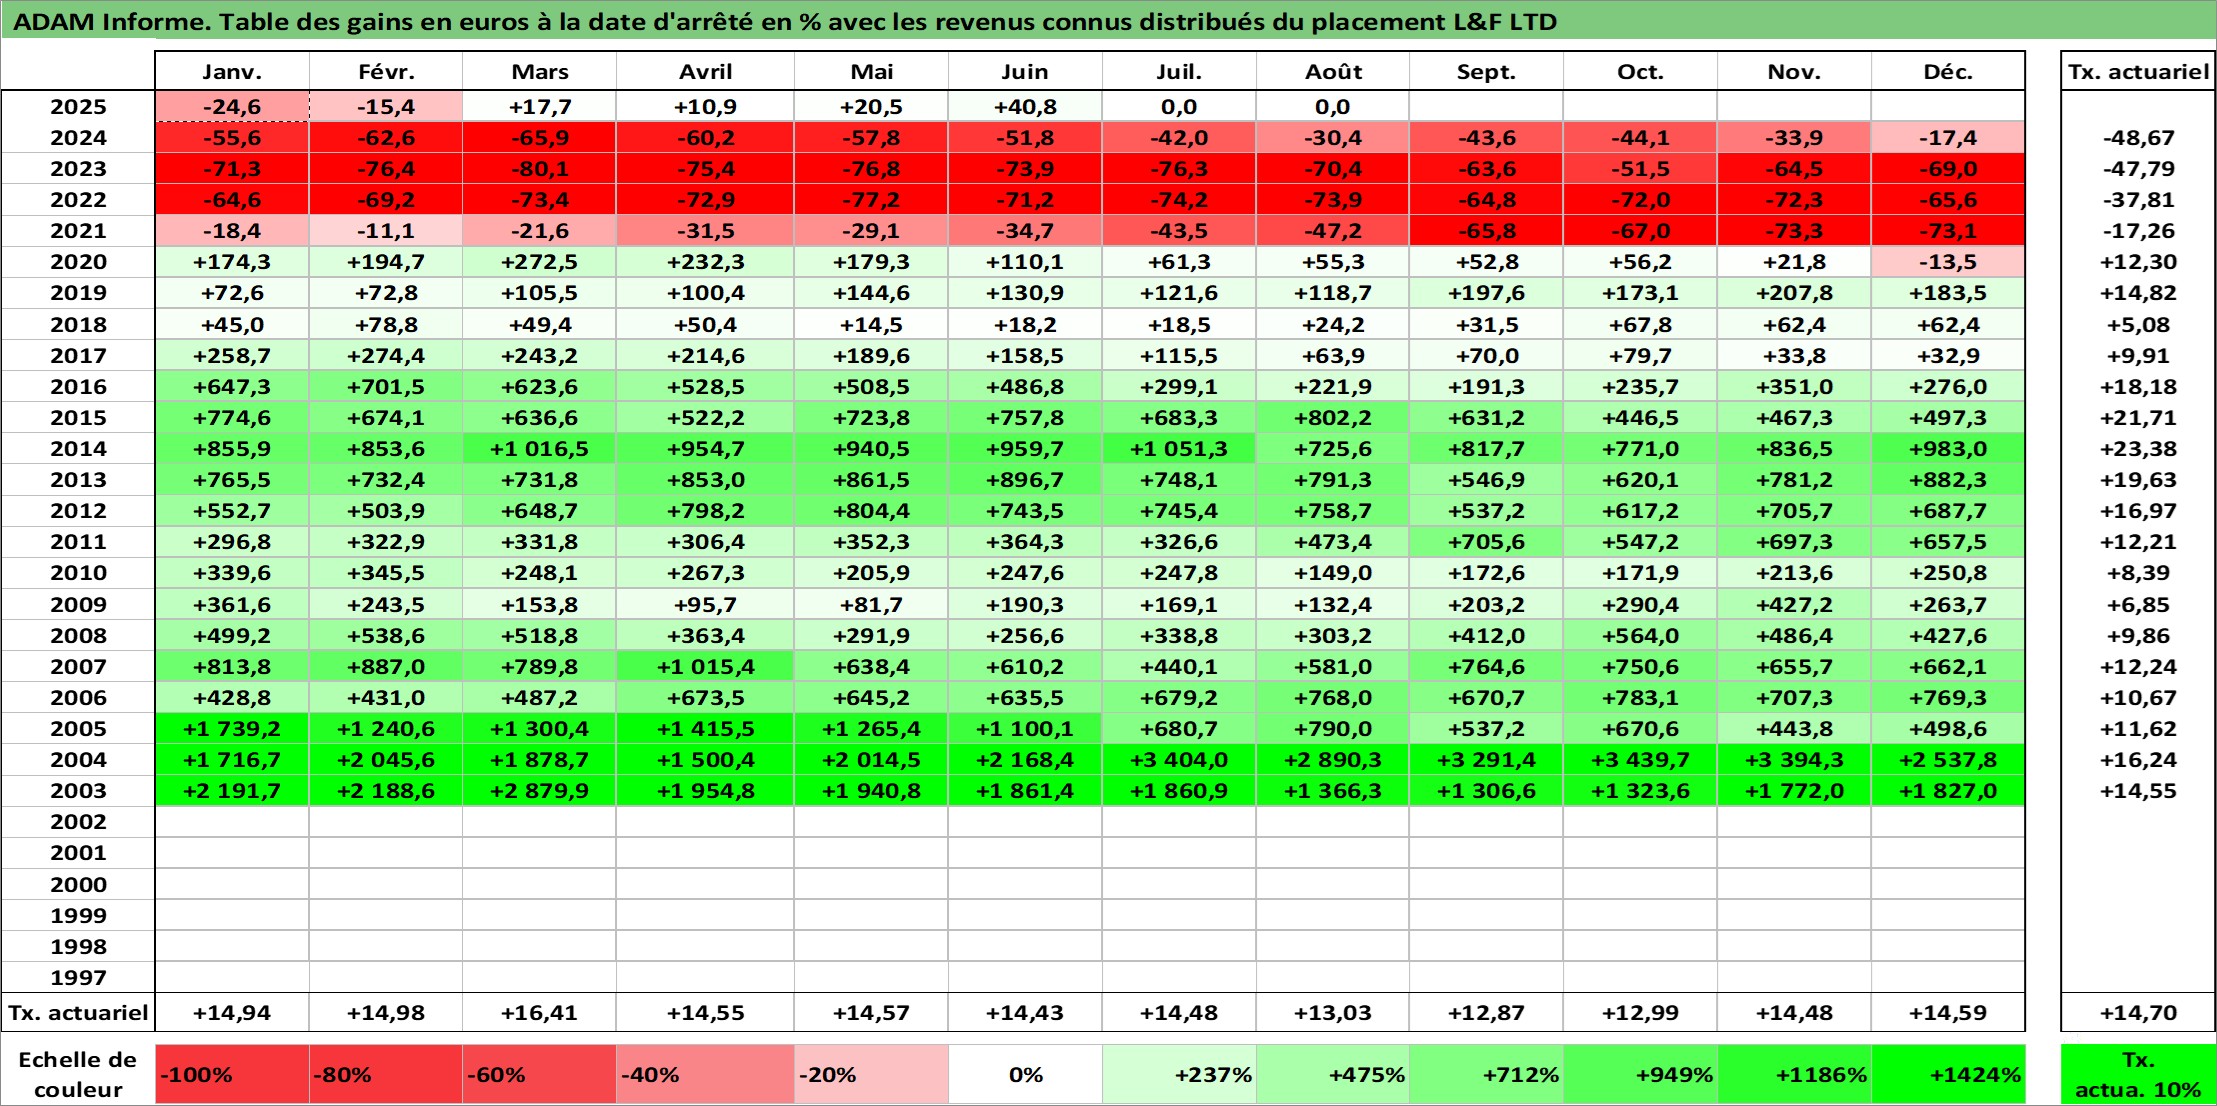Click overall actuarial rate +14,70
The width and height of the screenshot is (2217, 1106).
[2138, 1012]
